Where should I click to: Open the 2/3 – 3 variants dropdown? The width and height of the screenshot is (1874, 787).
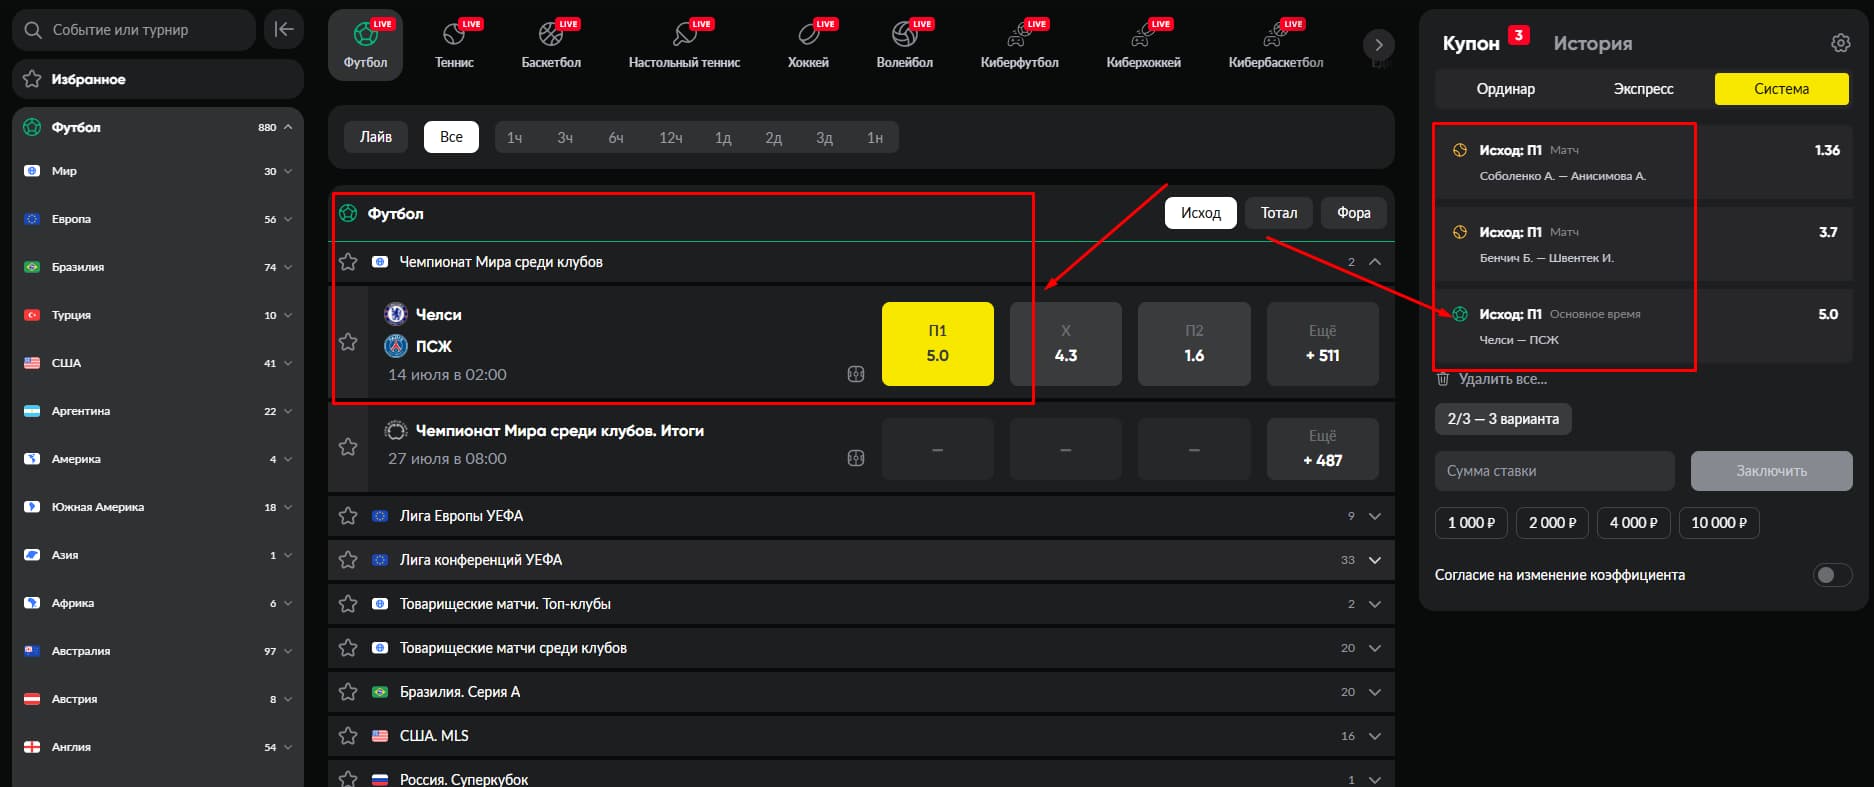[x=1503, y=419]
